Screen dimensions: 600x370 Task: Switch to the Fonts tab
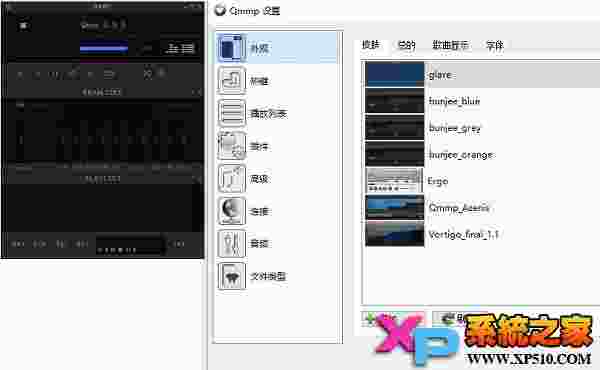[x=494, y=46]
